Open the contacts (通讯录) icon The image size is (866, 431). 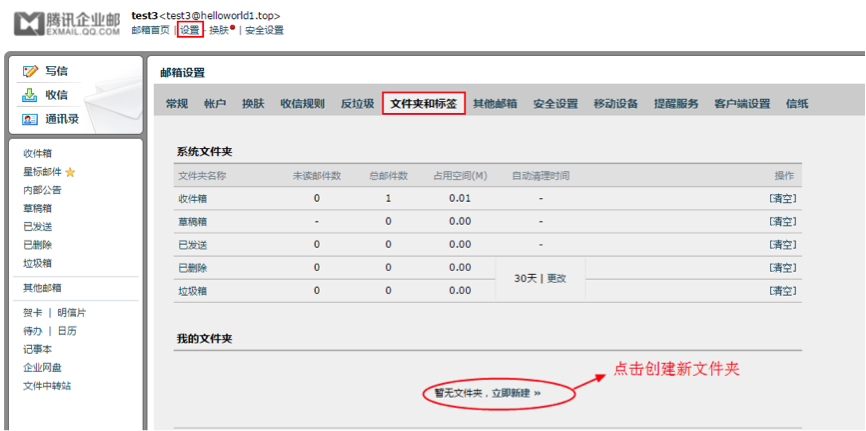click(31, 120)
